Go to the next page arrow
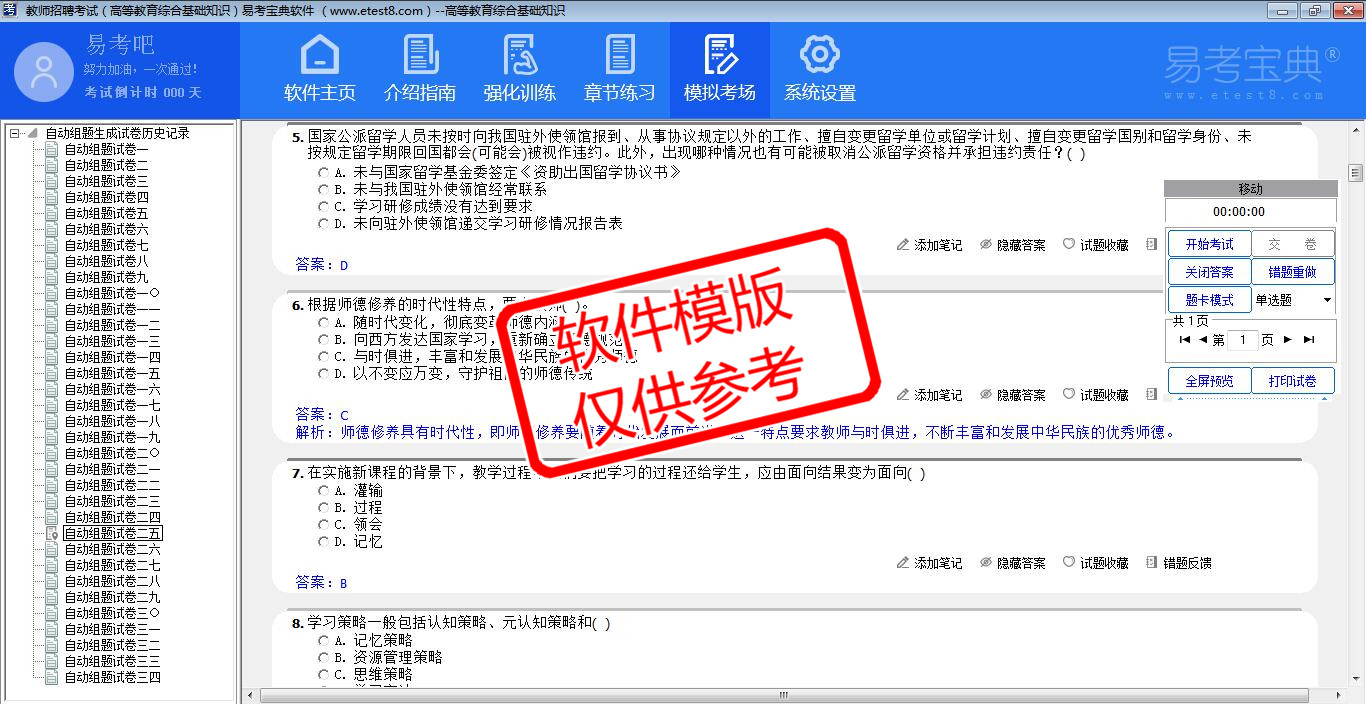 tap(1288, 340)
